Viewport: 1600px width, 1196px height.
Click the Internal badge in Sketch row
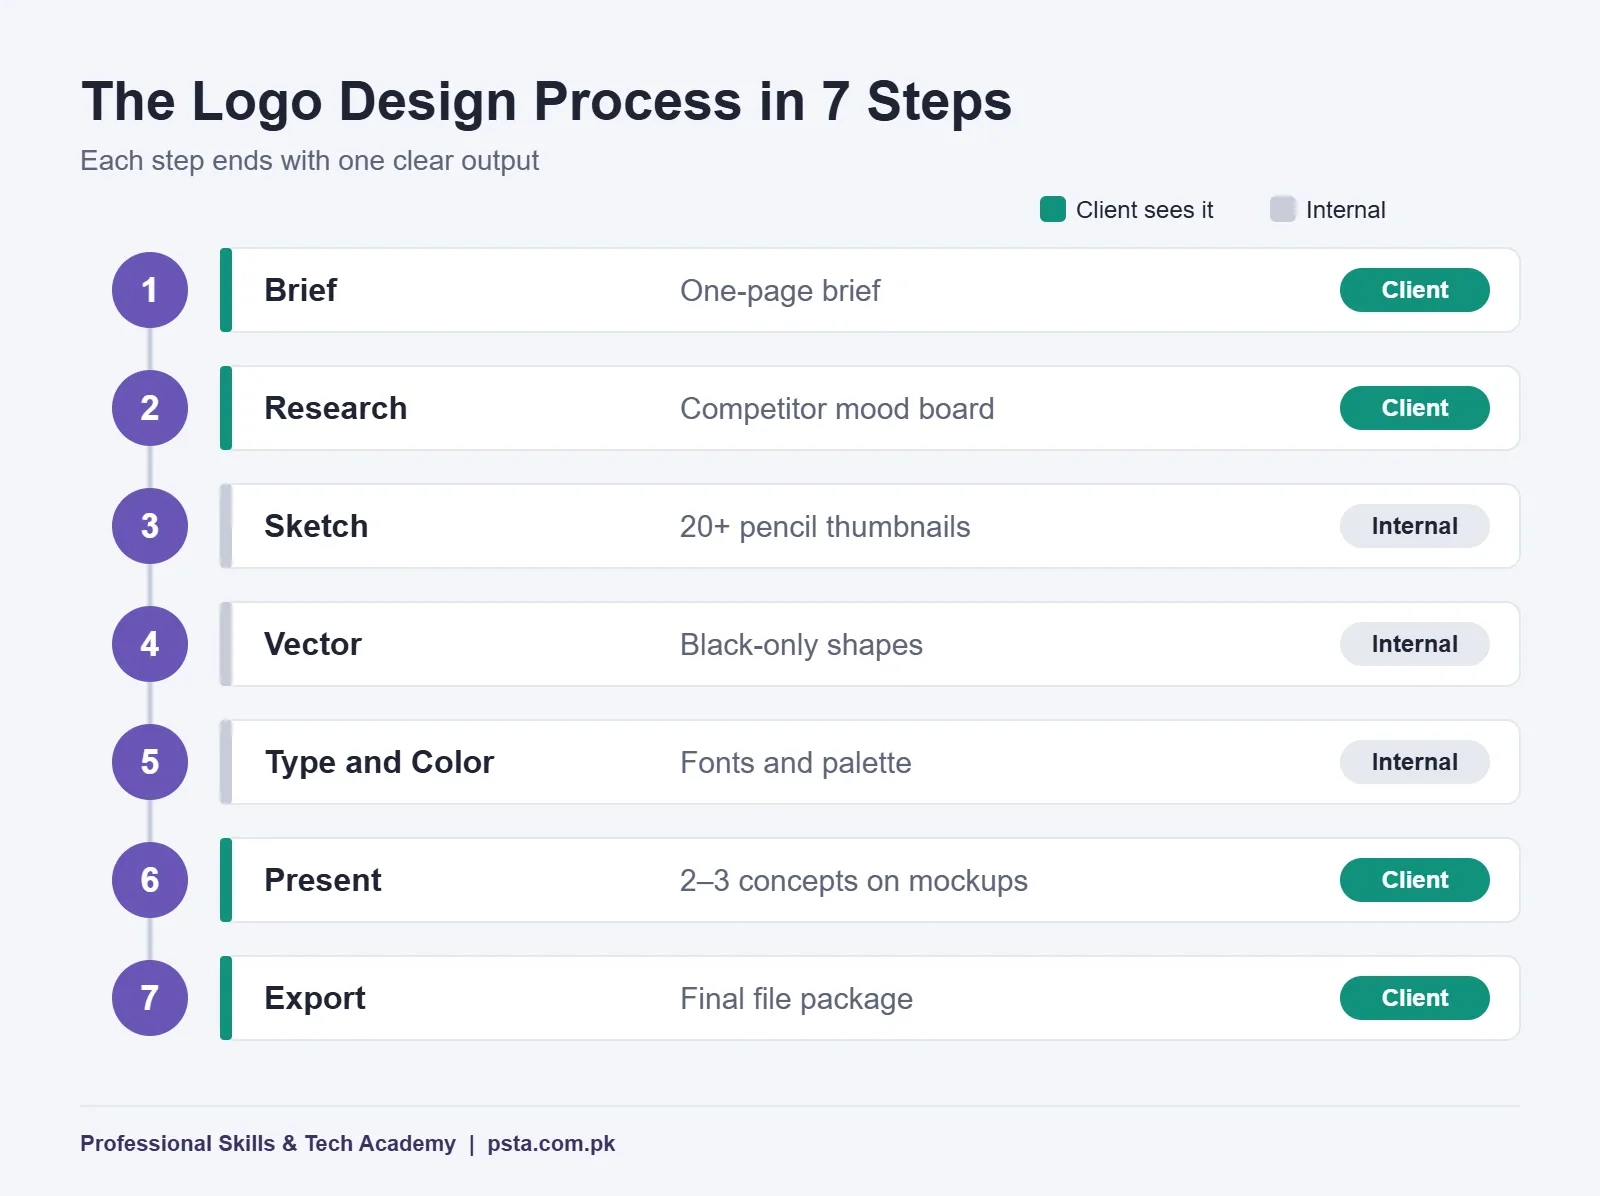[x=1415, y=526]
